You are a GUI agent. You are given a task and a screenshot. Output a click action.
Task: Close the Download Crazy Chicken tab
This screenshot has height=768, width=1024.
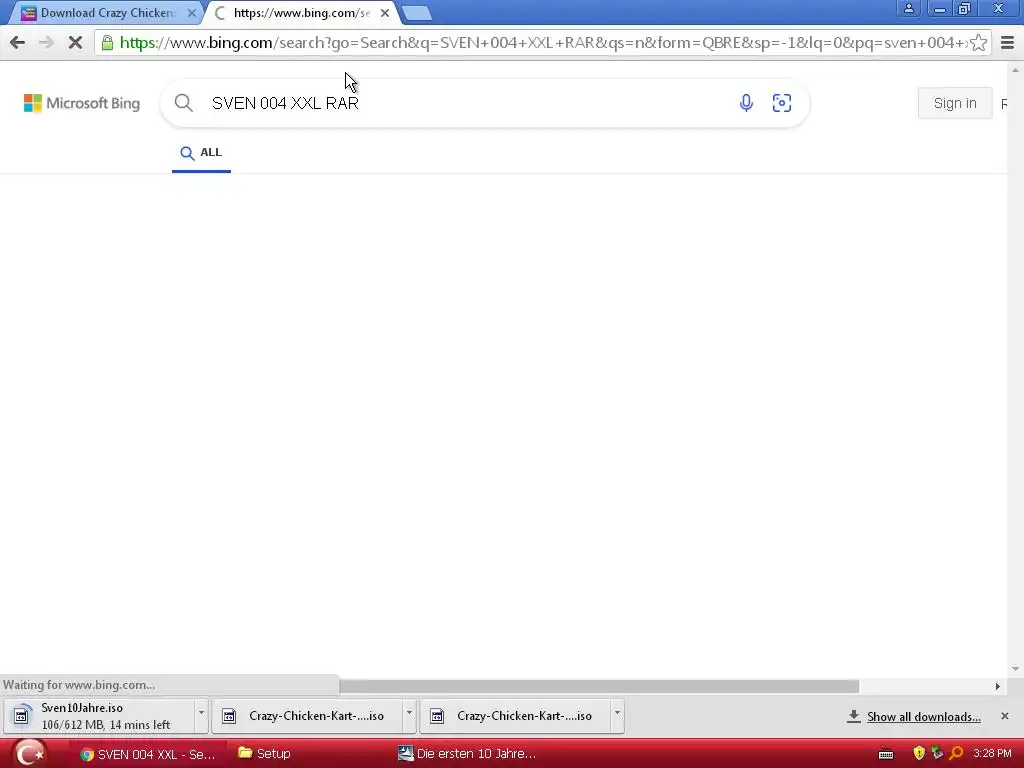[x=191, y=13]
